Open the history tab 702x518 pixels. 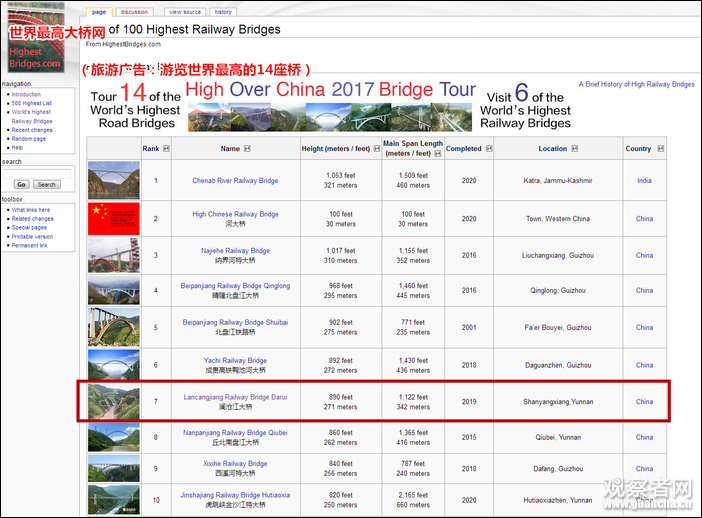pyautogui.click(x=223, y=12)
